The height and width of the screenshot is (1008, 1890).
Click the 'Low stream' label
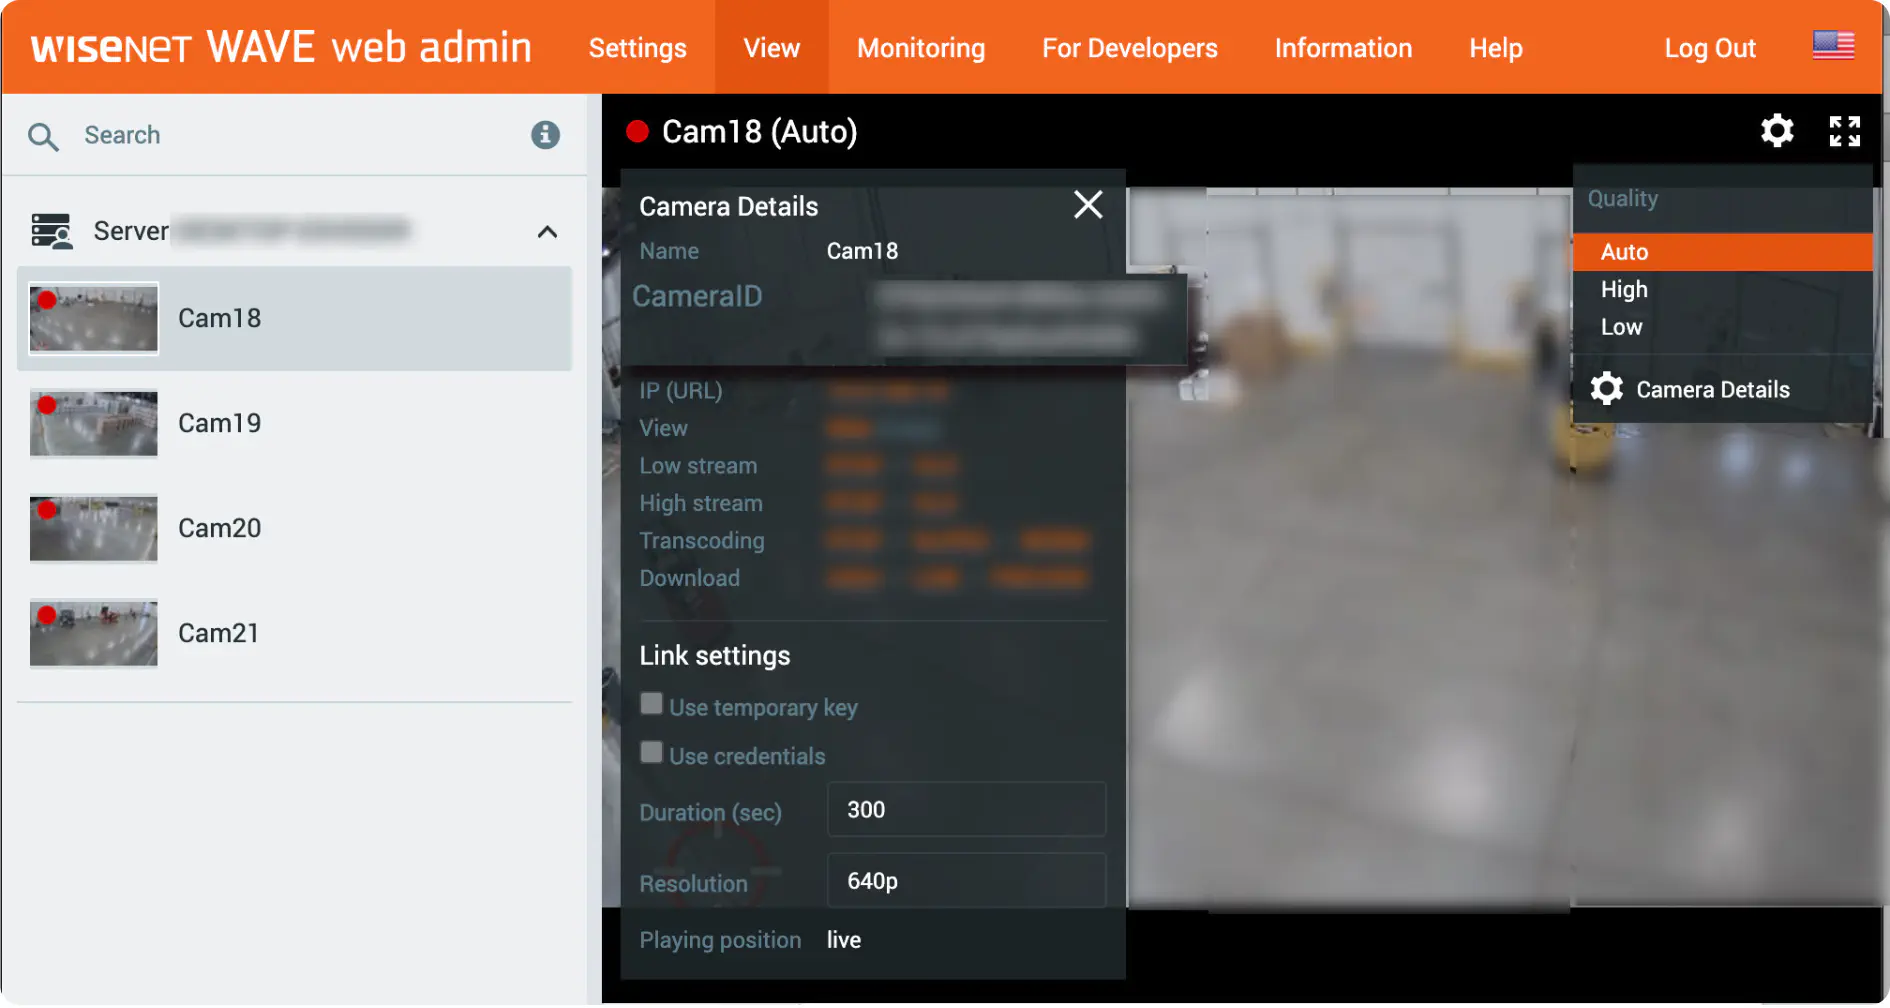[698, 466]
